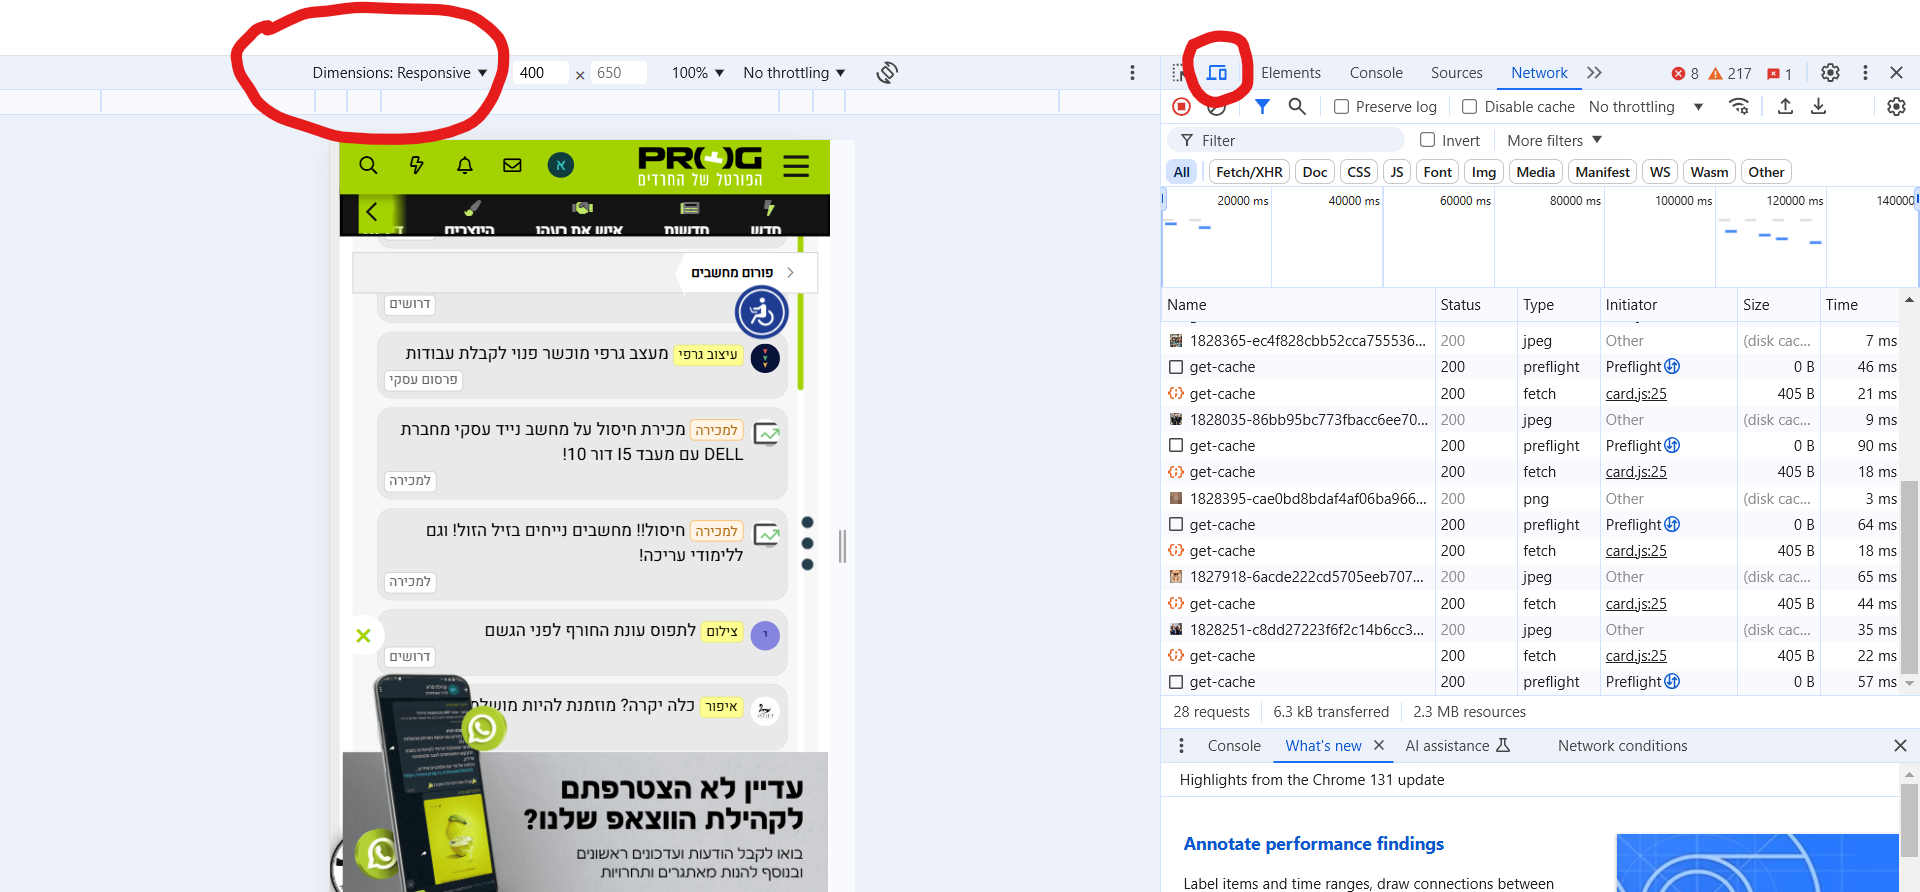Image resolution: width=1920 pixels, height=892 pixels.
Task: Open device toolbar No throttling dropdown
Action: 795,73
